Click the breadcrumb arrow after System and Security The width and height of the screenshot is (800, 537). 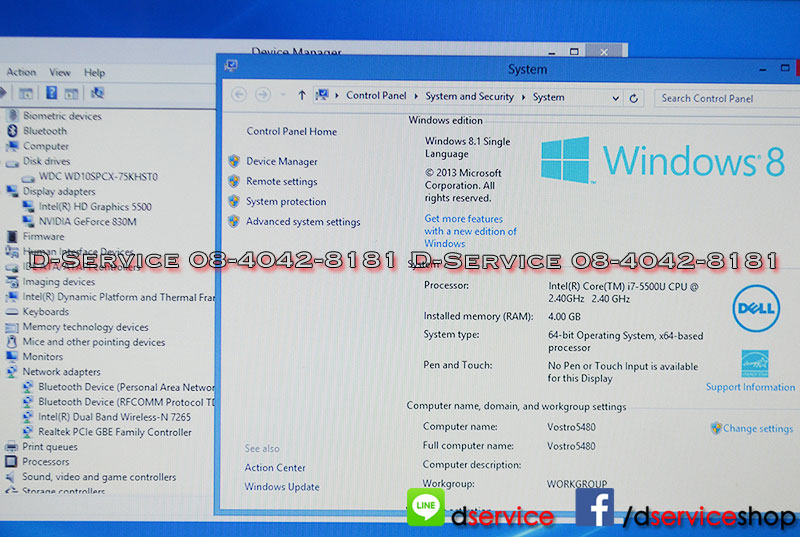pyautogui.click(x=523, y=97)
